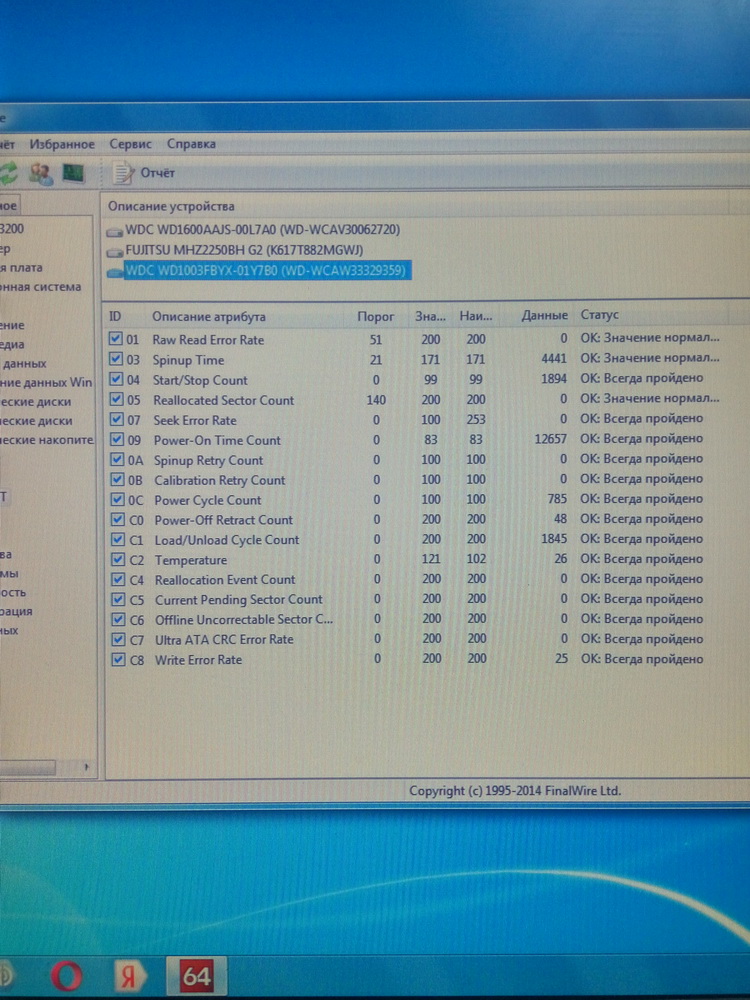
Task: Click data value 12657
Action: (x=550, y=439)
